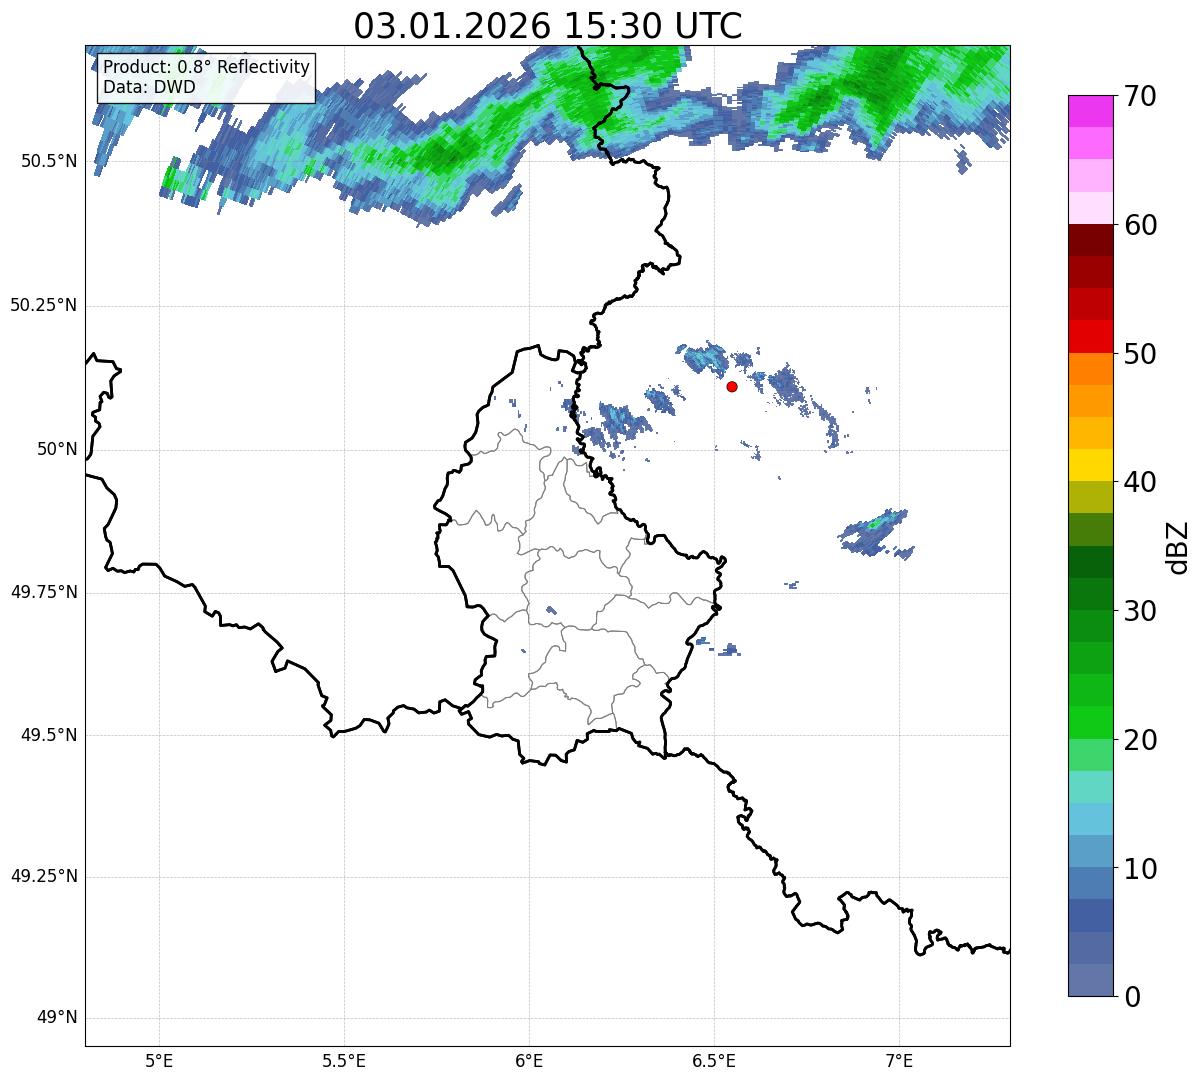Click the latitude label 49.5°N

point(48,735)
